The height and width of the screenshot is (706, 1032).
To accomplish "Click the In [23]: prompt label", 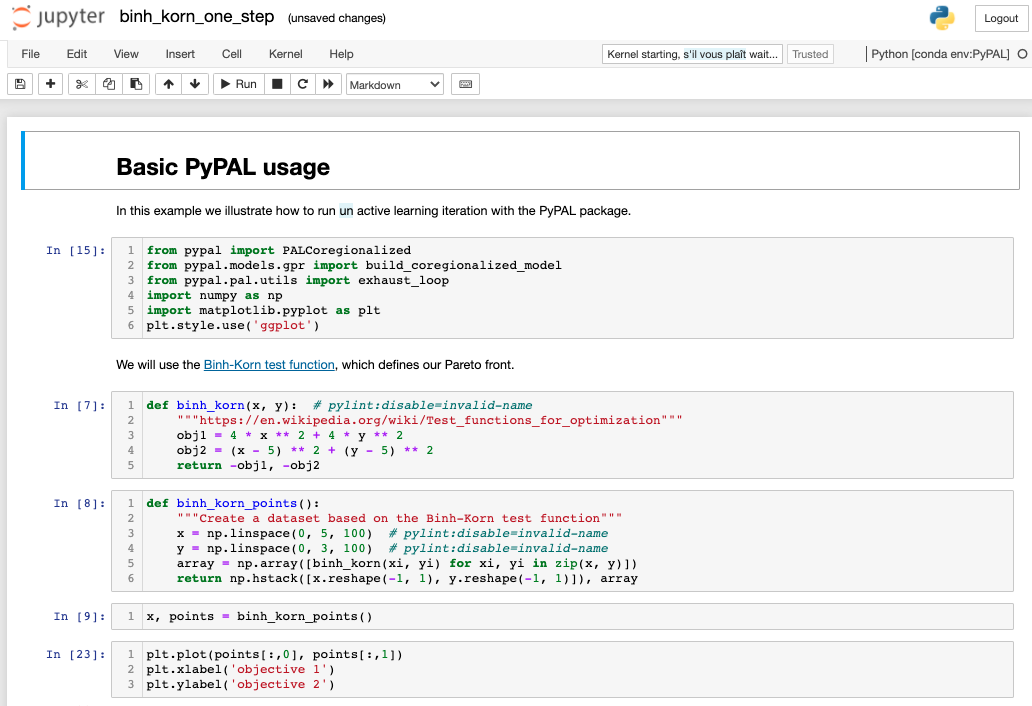I will [76, 654].
